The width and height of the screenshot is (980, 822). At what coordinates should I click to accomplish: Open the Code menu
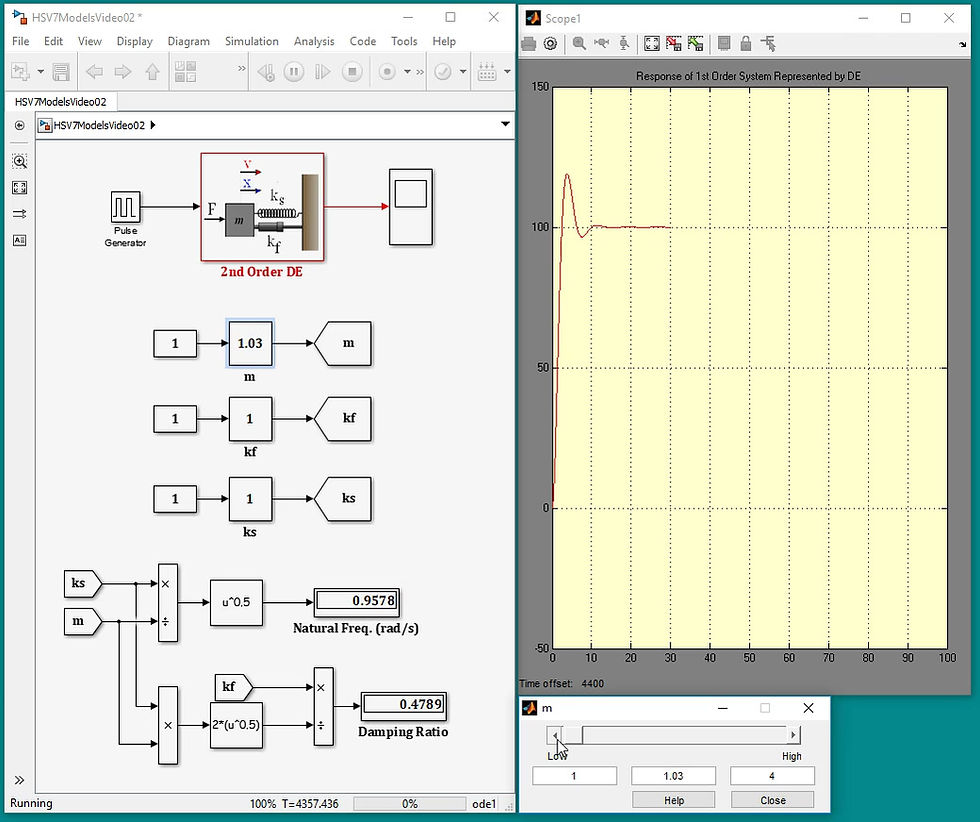(x=362, y=41)
